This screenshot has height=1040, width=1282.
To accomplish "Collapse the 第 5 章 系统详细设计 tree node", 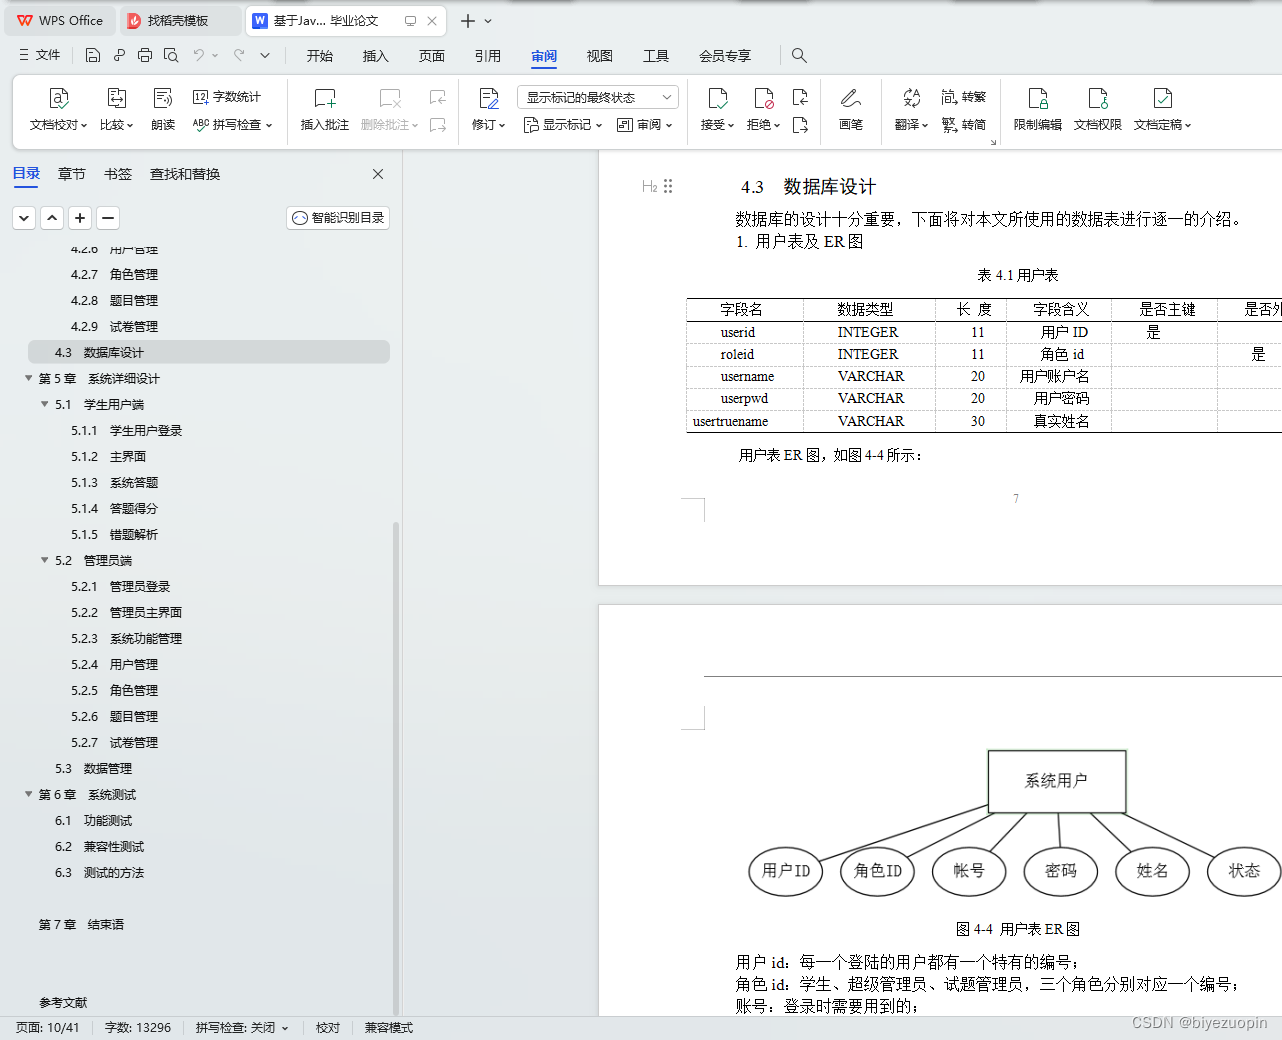I will 29,378.
